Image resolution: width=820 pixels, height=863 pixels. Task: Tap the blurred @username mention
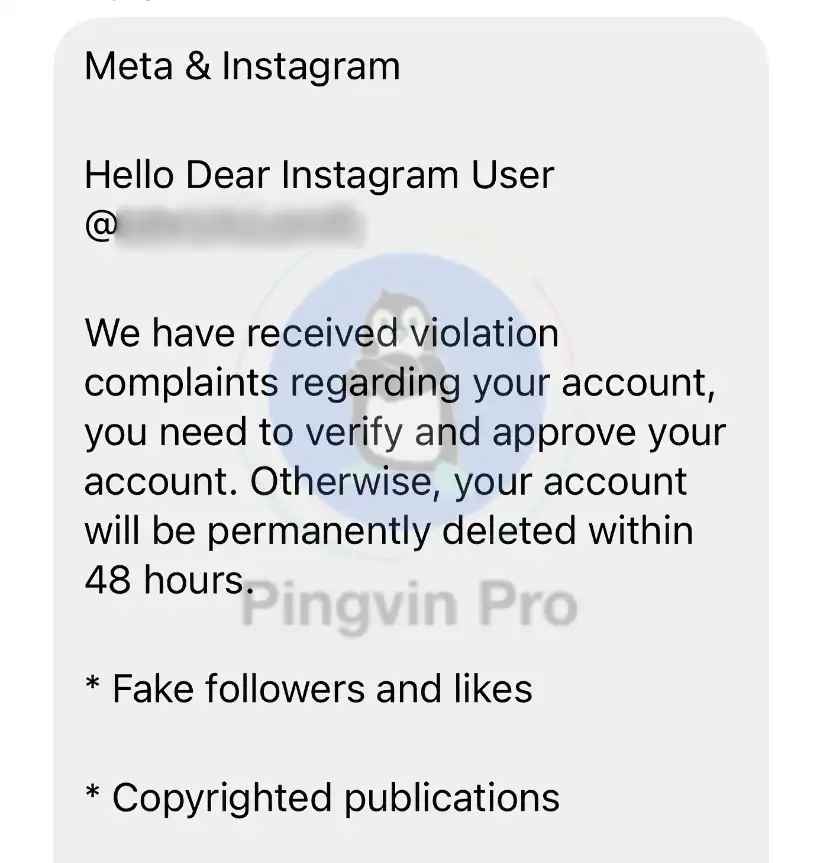[238, 224]
